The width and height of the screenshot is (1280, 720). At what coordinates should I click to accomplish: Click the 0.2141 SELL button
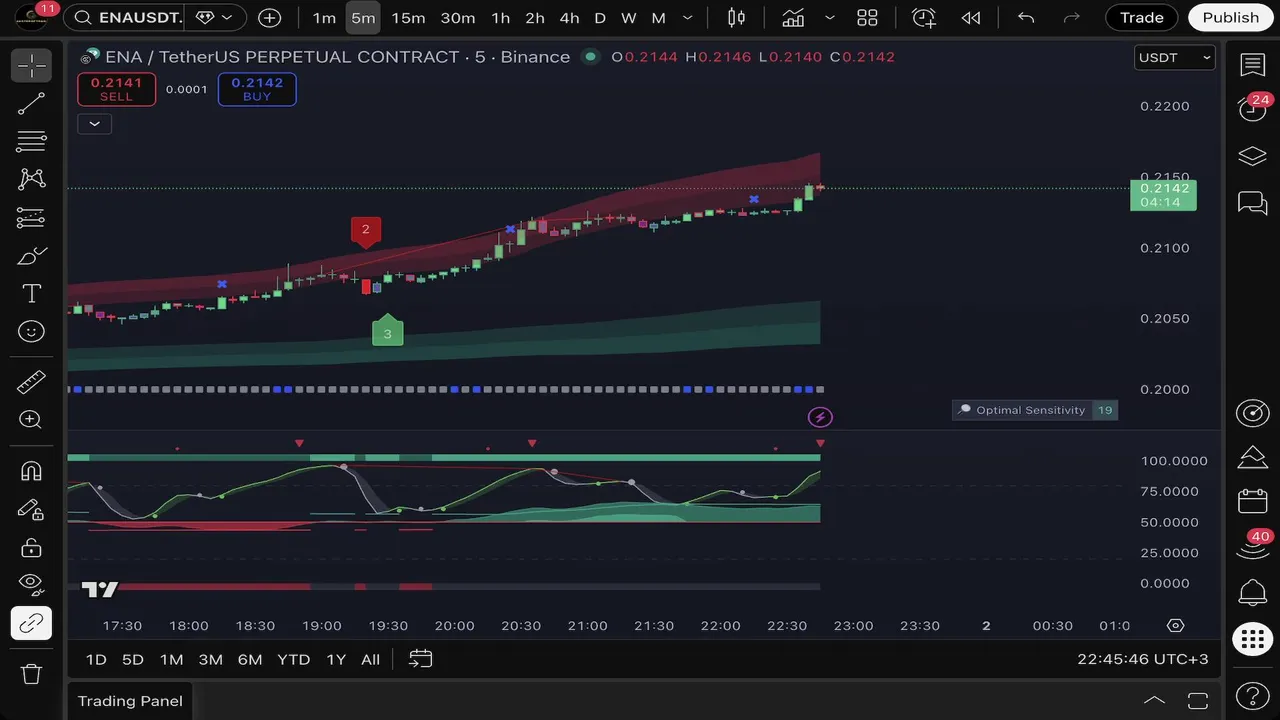[116, 89]
